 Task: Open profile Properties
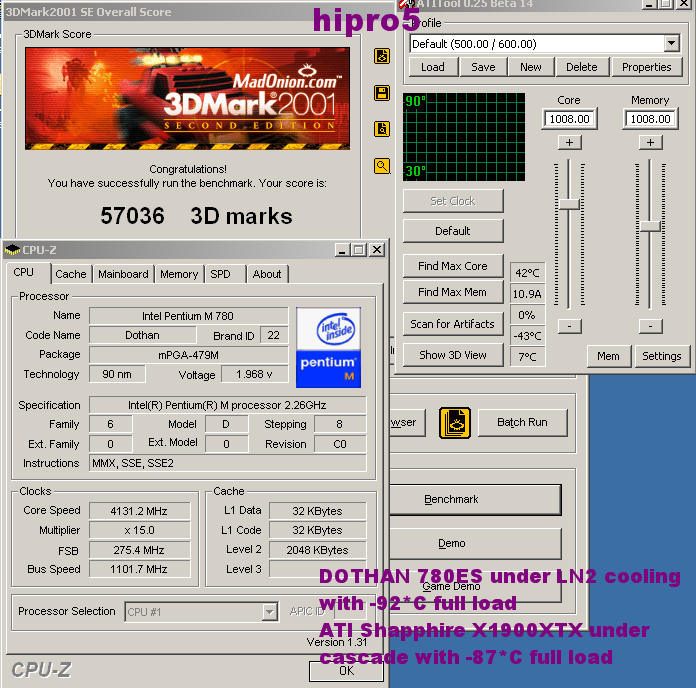647,67
